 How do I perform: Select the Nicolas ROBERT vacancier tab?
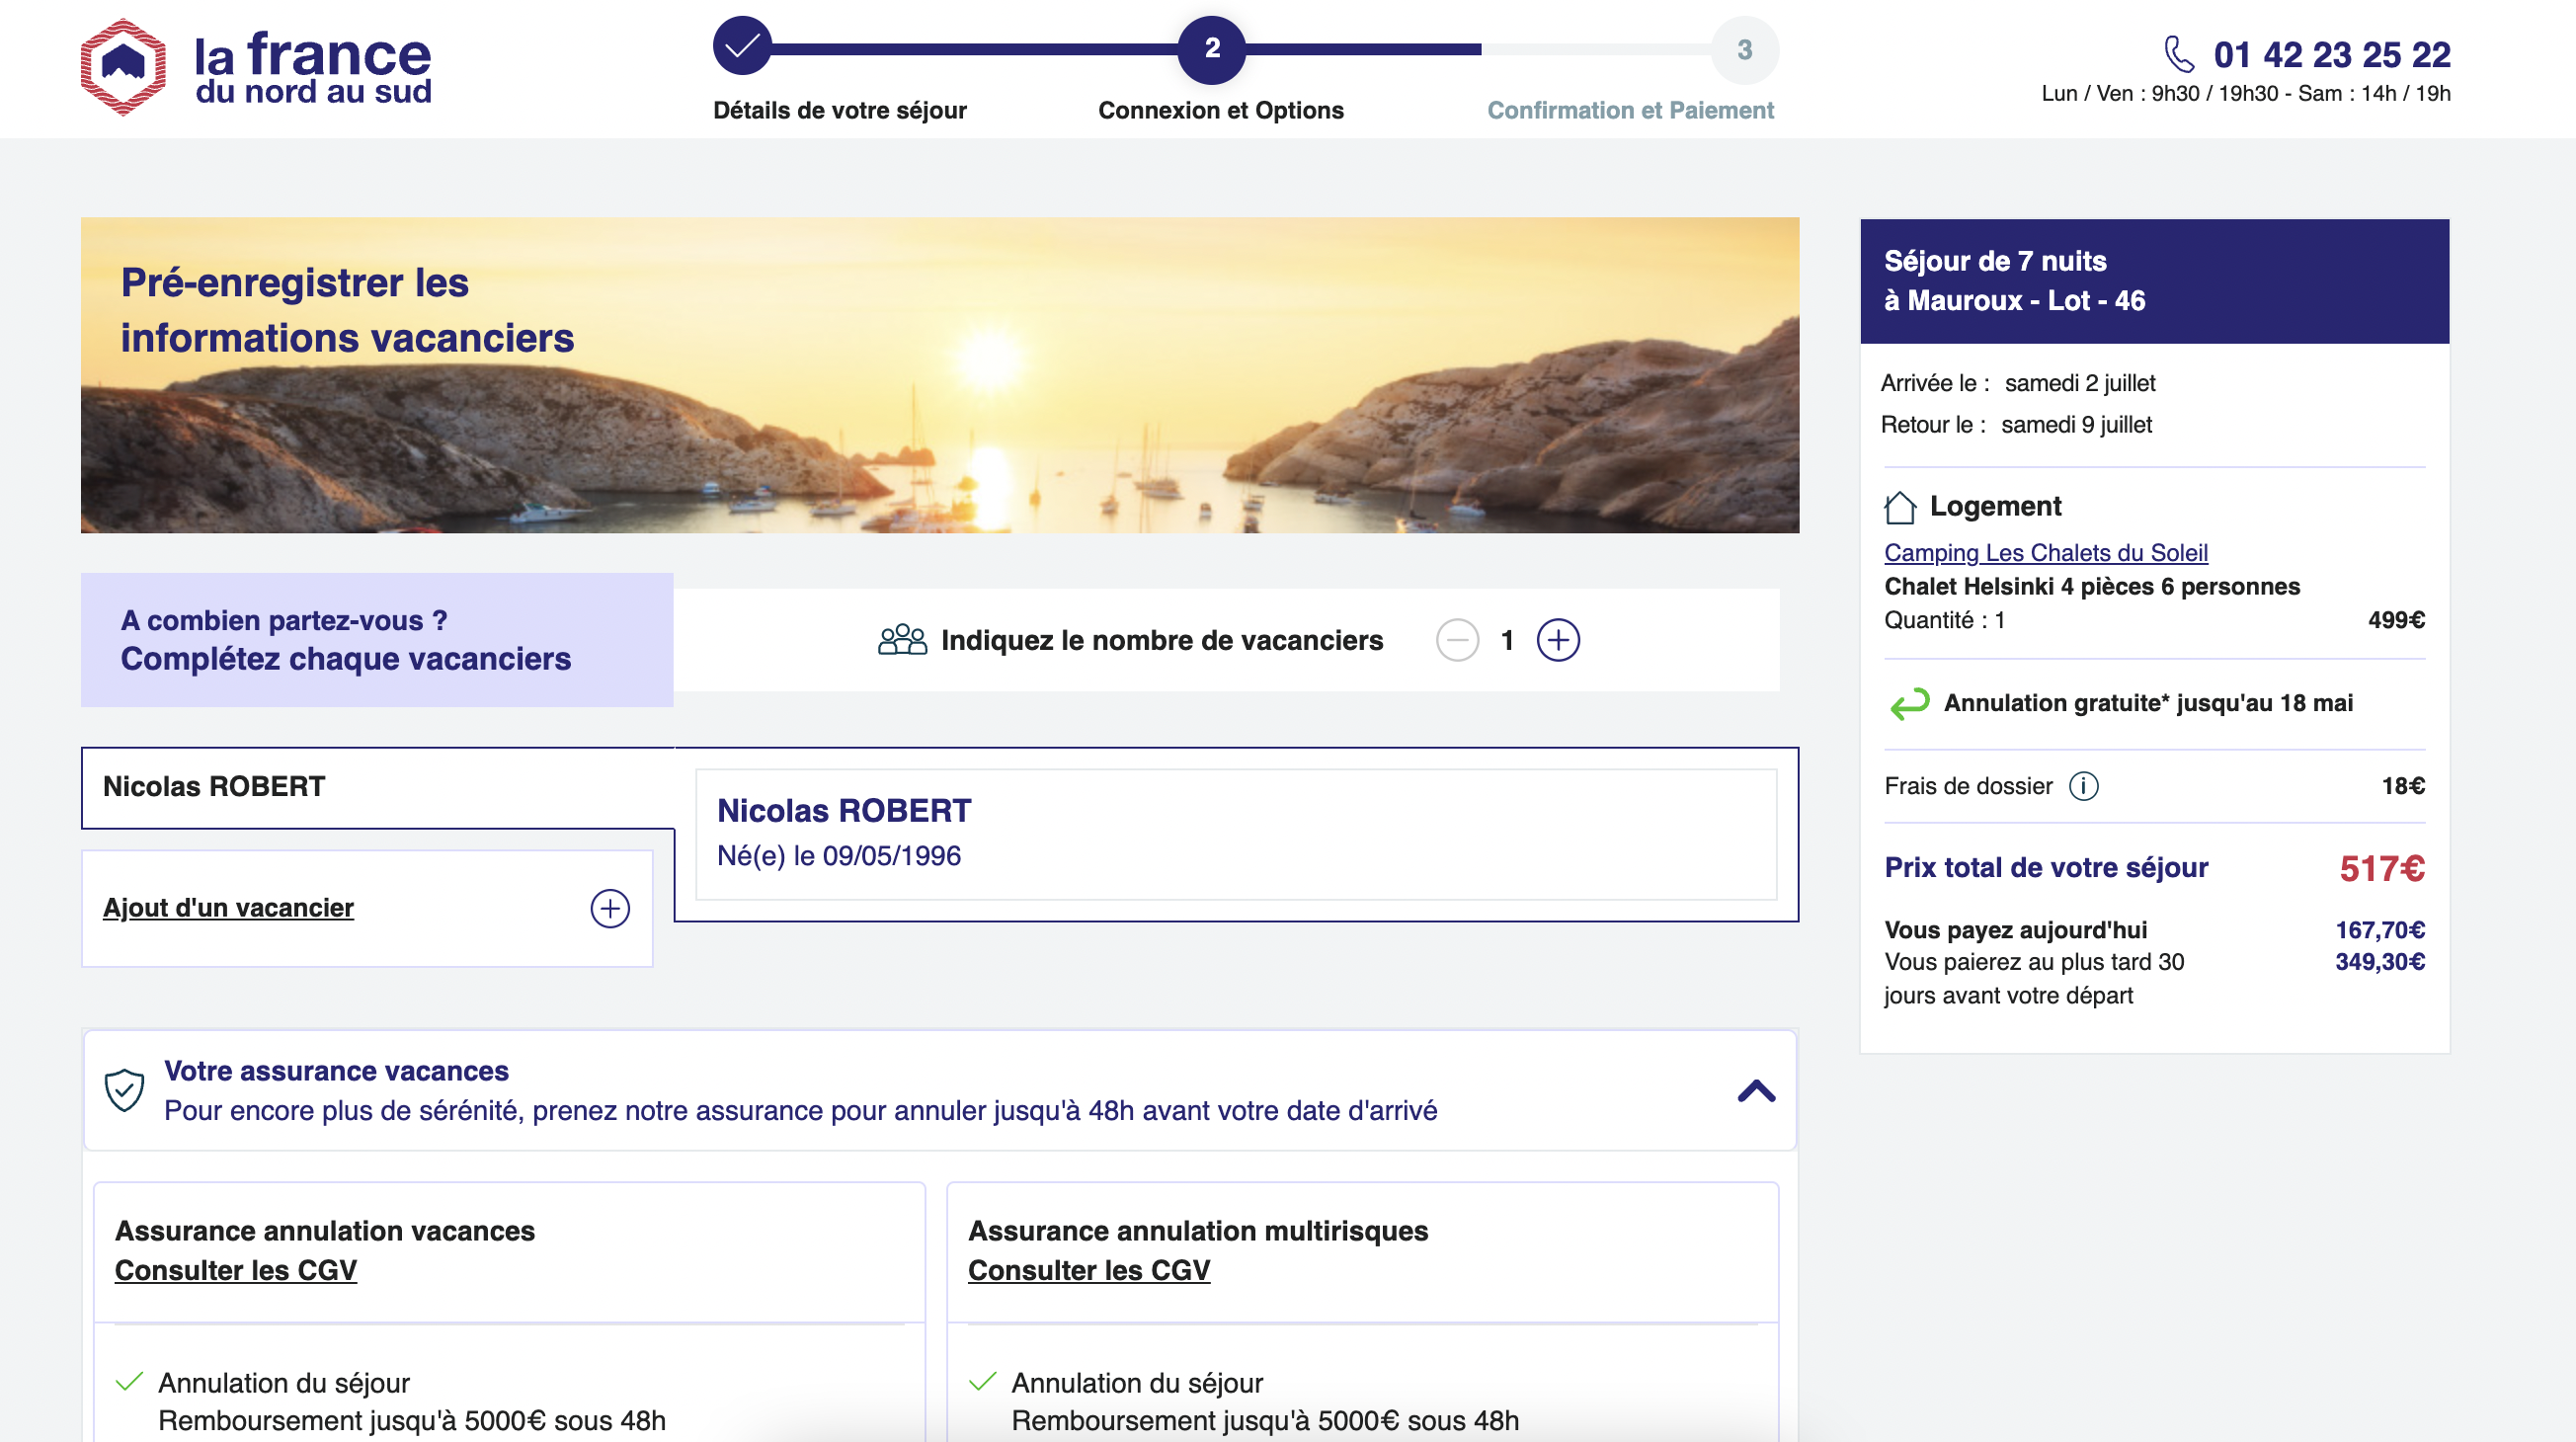378,787
